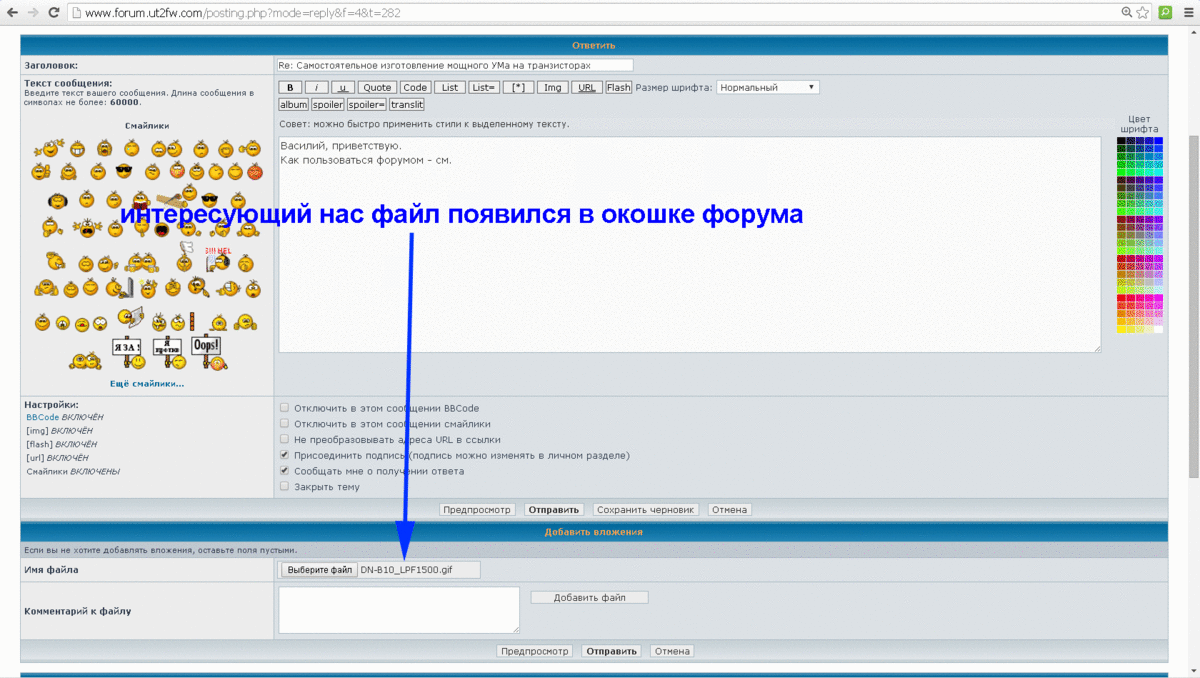Click the "Добавить файл" button
The width and height of the screenshot is (1200, 678).
point(589,598)
